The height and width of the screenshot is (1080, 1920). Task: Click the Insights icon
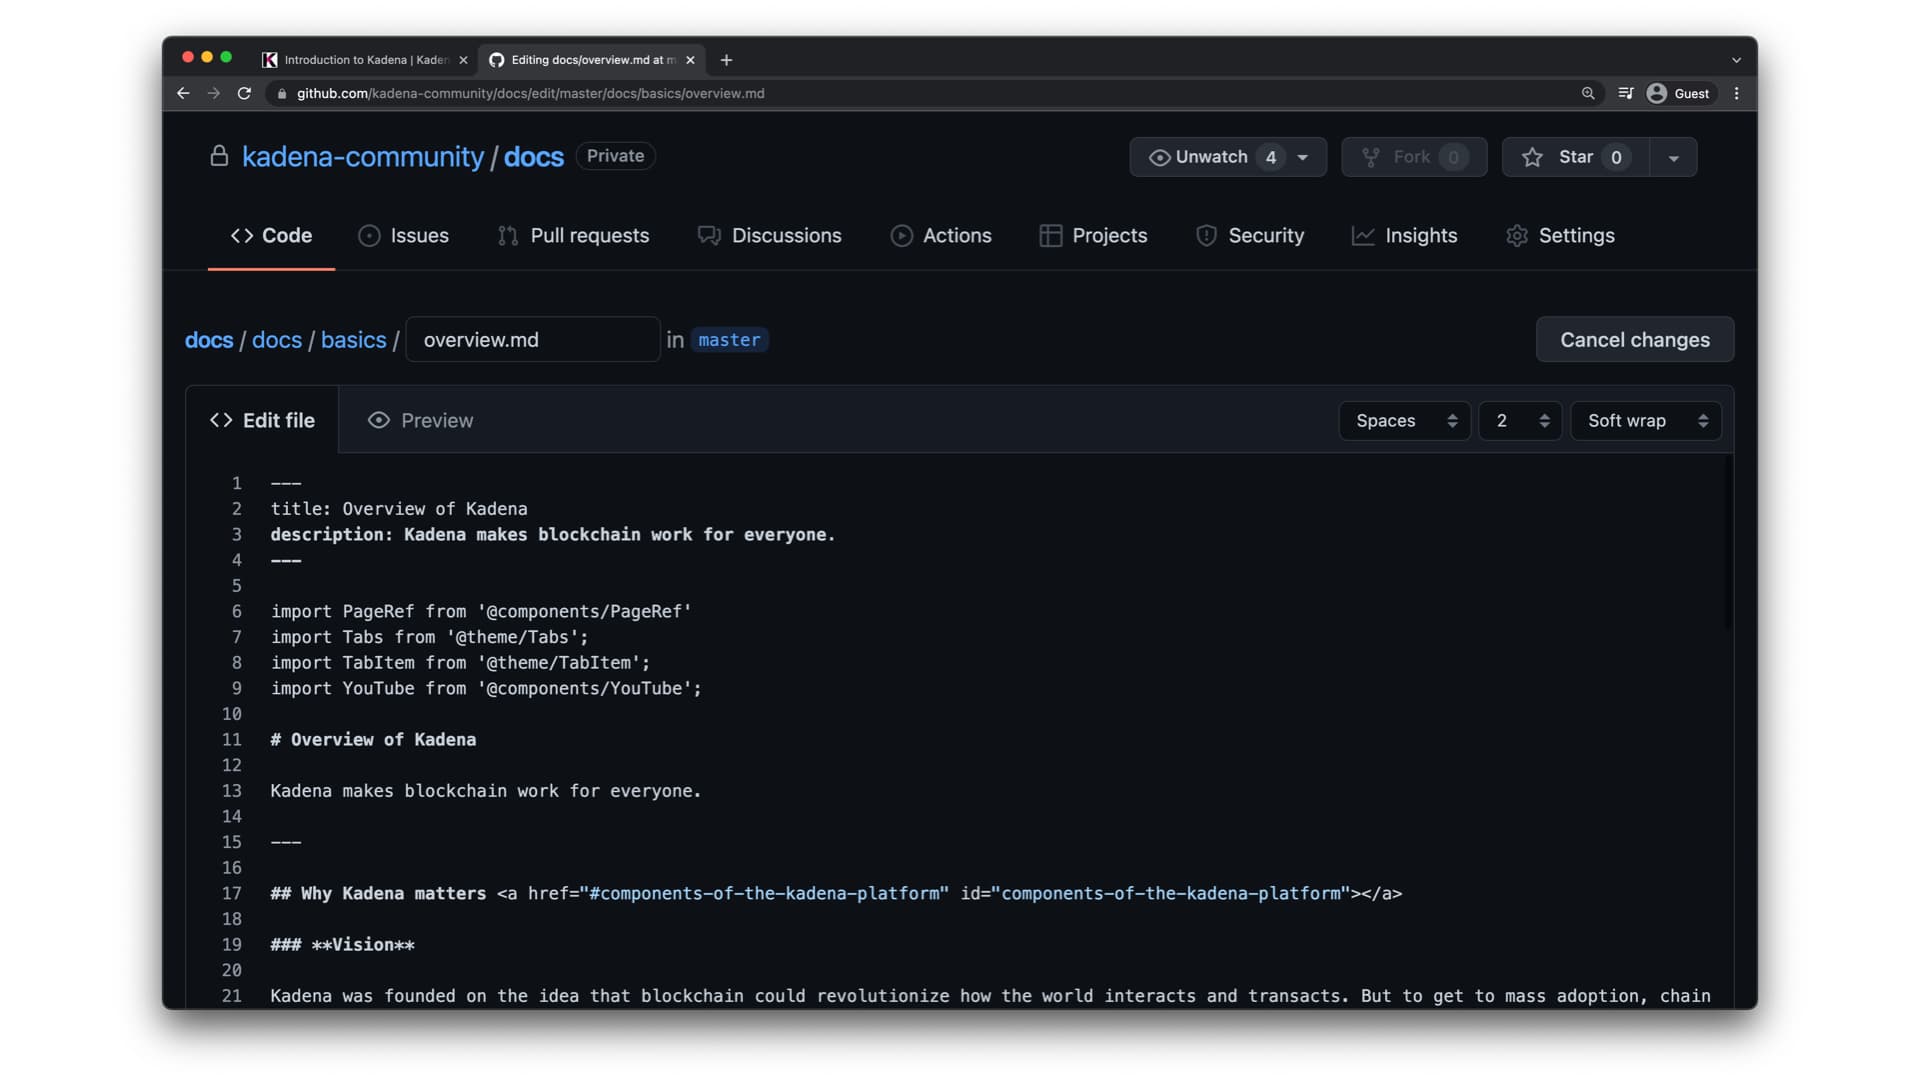[1364, 236]
